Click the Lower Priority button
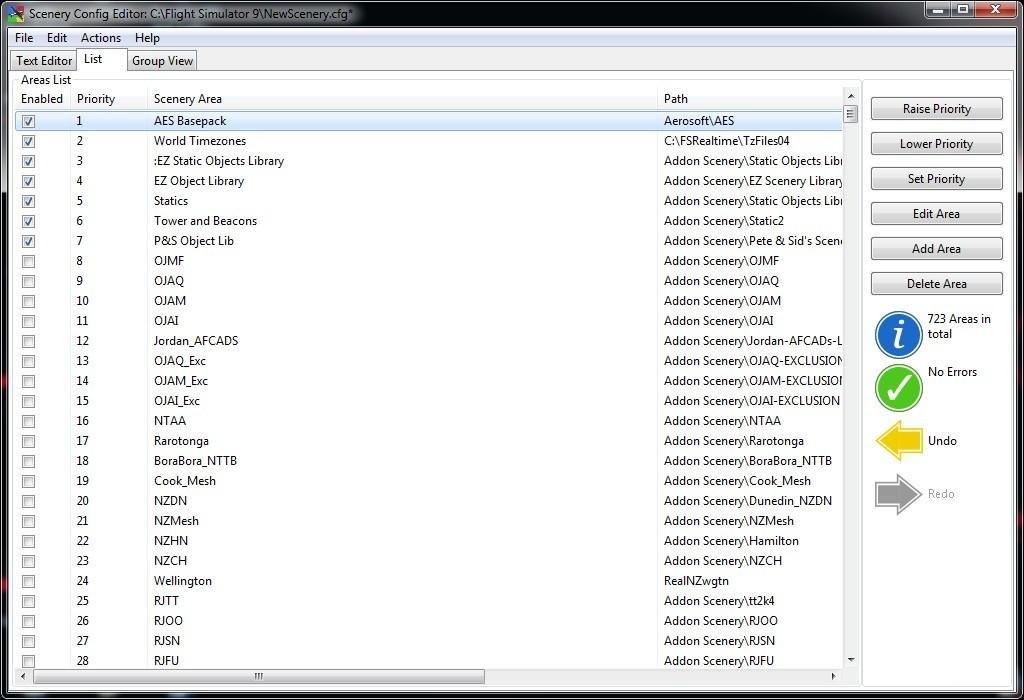Viewport: 1024px width, 700px height. (x=936, y=144)
